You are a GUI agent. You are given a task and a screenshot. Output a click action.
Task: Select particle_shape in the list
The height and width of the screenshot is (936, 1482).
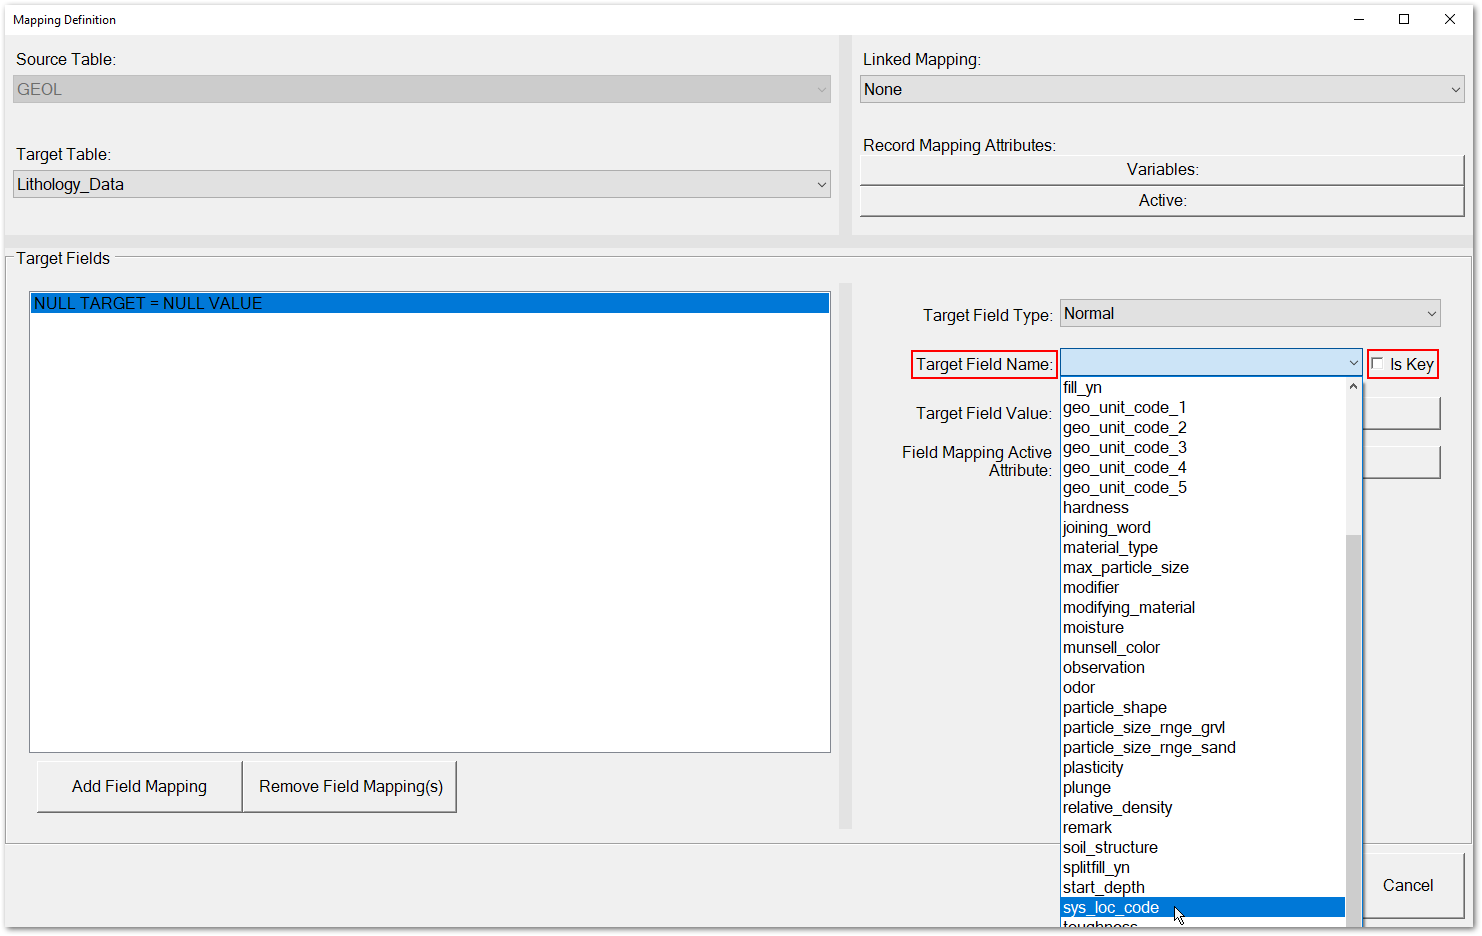click(1203, 707)
